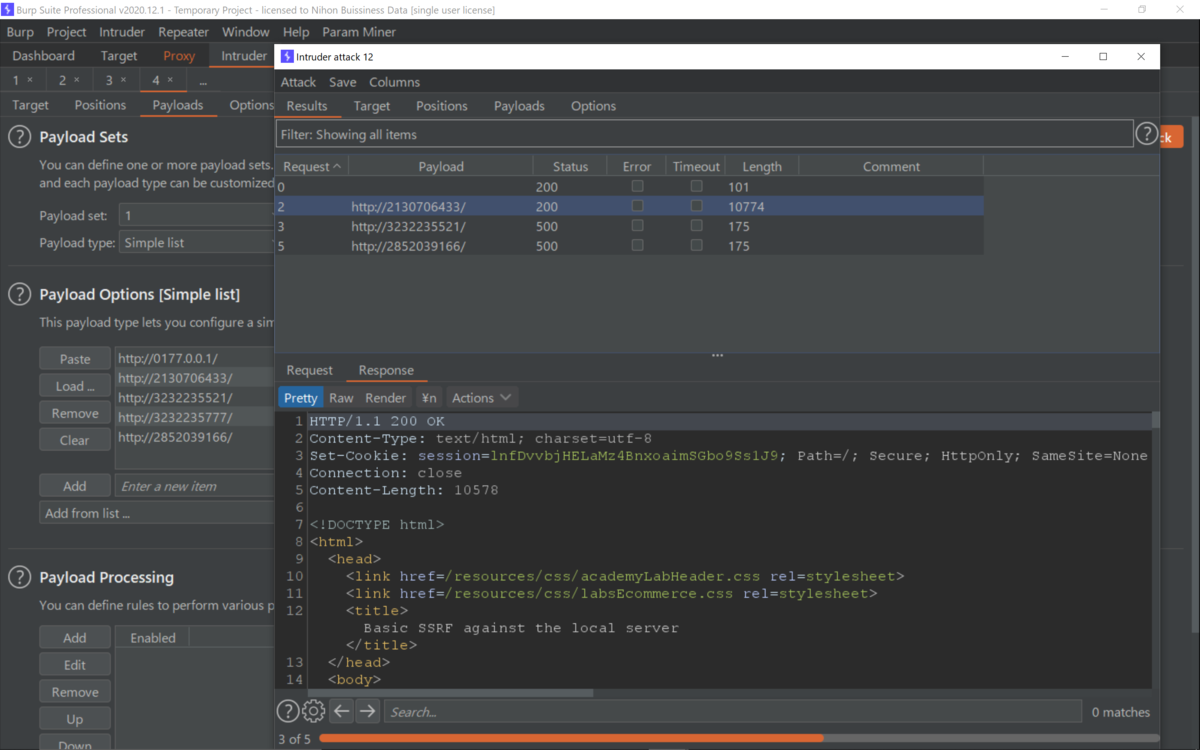
Task: Toggle Timeout checkbox for payload 3232235521
Action: (696, 226)
